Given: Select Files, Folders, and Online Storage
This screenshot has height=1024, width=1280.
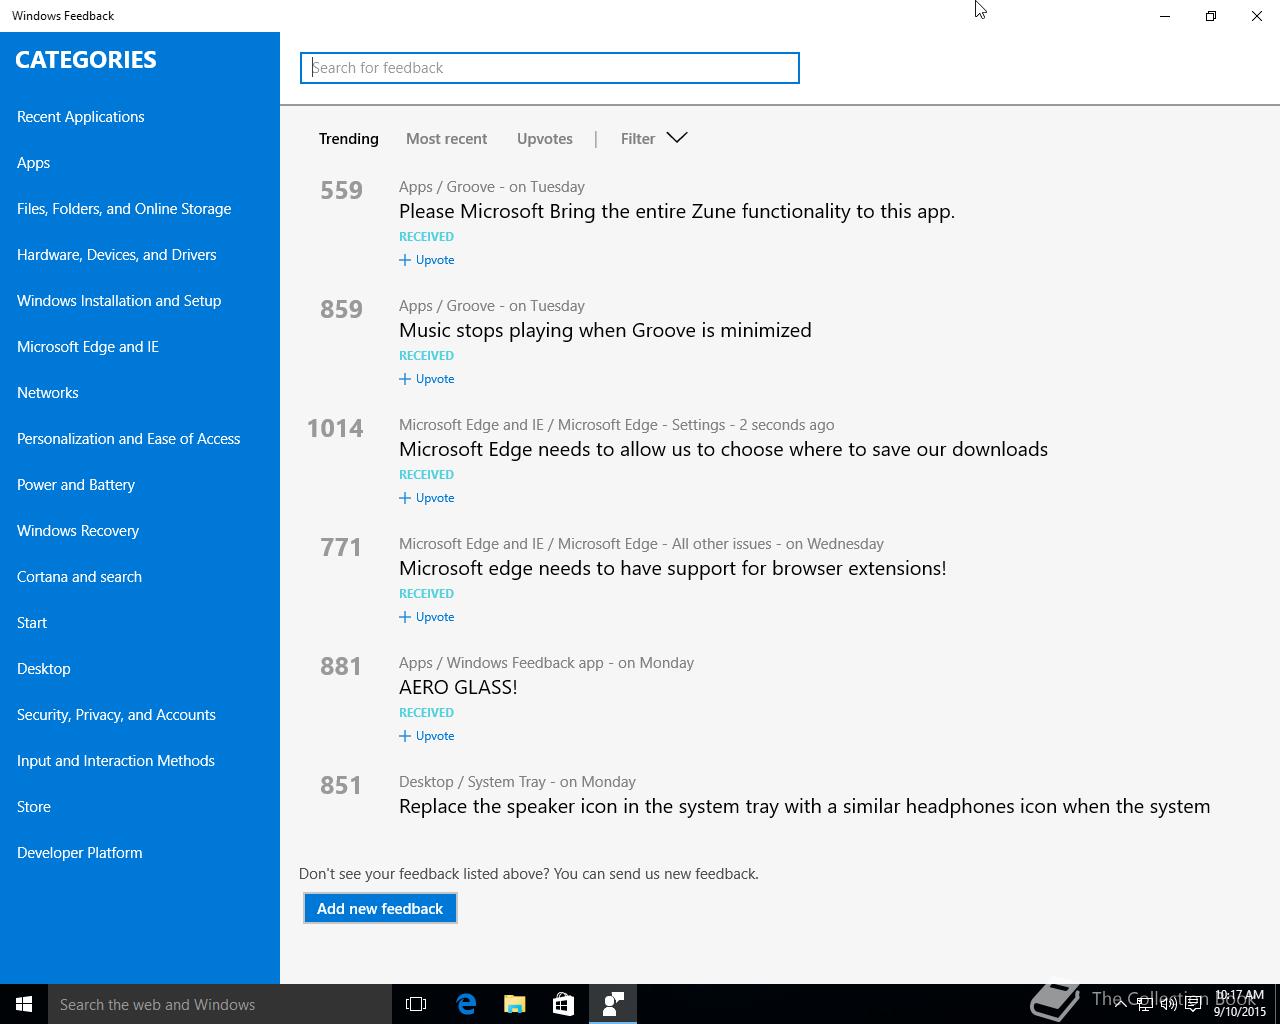Looking at the screenshot, I should point(124,209).
